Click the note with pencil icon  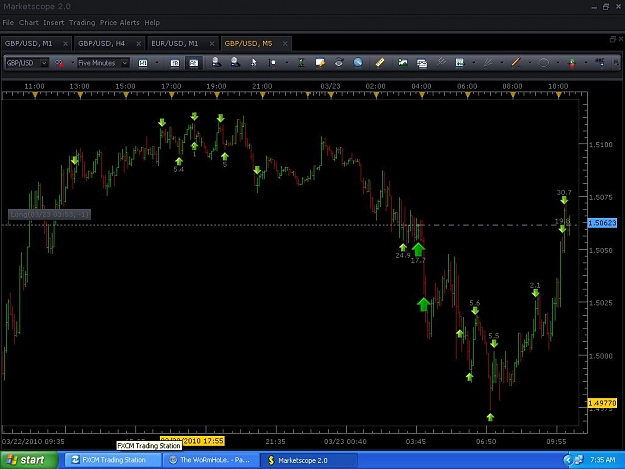coord(320,63)
